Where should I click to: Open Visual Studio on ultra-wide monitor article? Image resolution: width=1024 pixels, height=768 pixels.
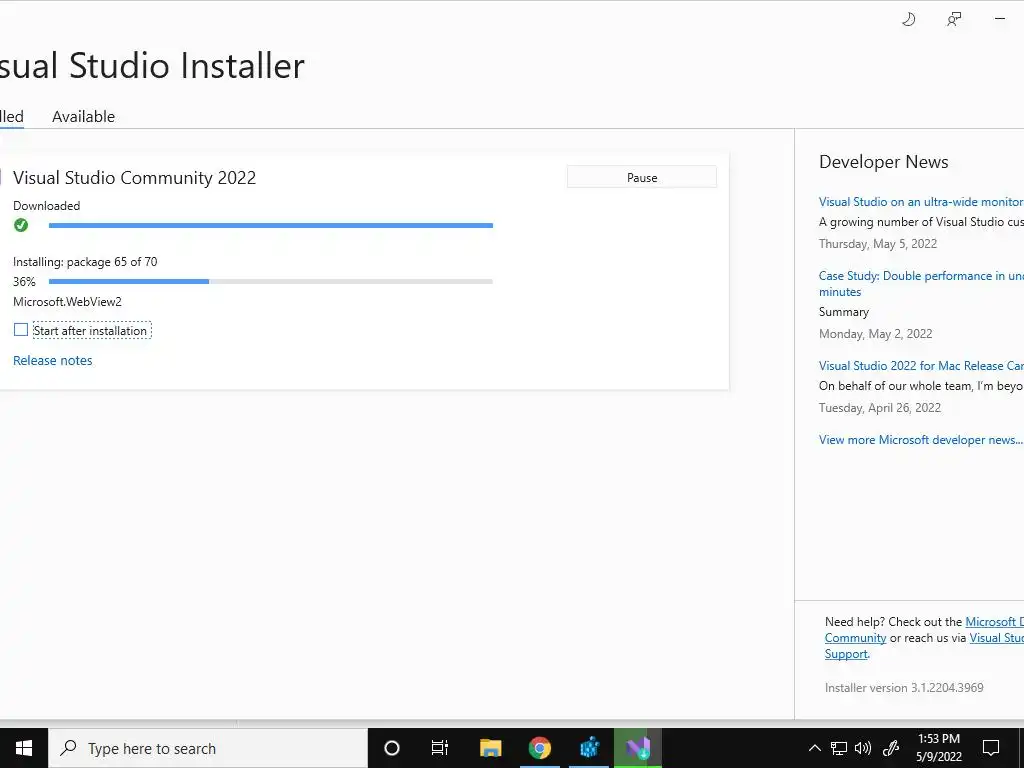(x=921, y=202)
